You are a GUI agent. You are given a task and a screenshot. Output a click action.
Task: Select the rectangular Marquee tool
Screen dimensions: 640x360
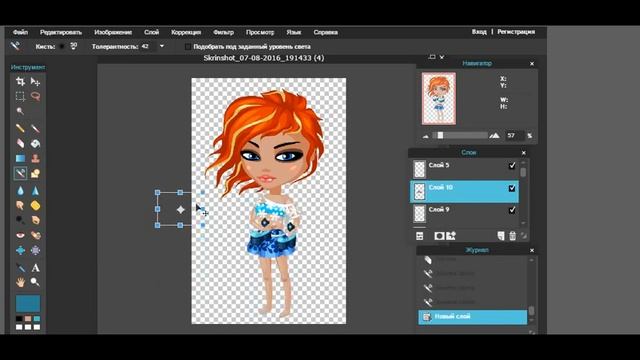[x=20, y=96]
